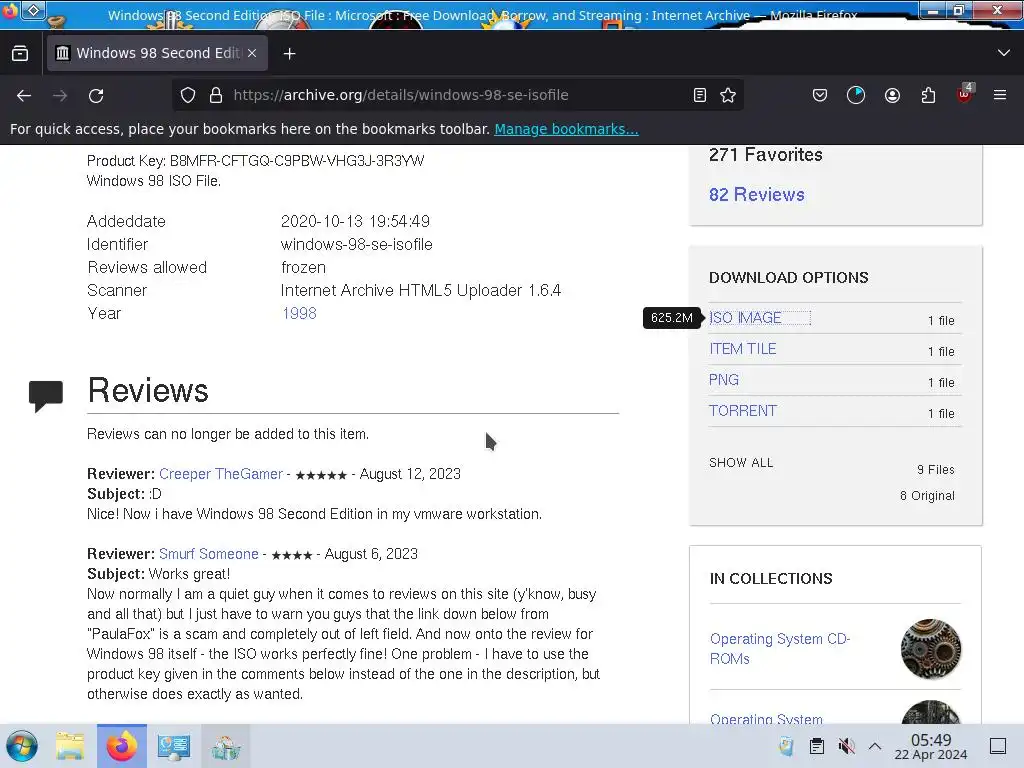Select the Windows 98 Second Edition tab
This screenshot has width=1024, height=768.
157,53
